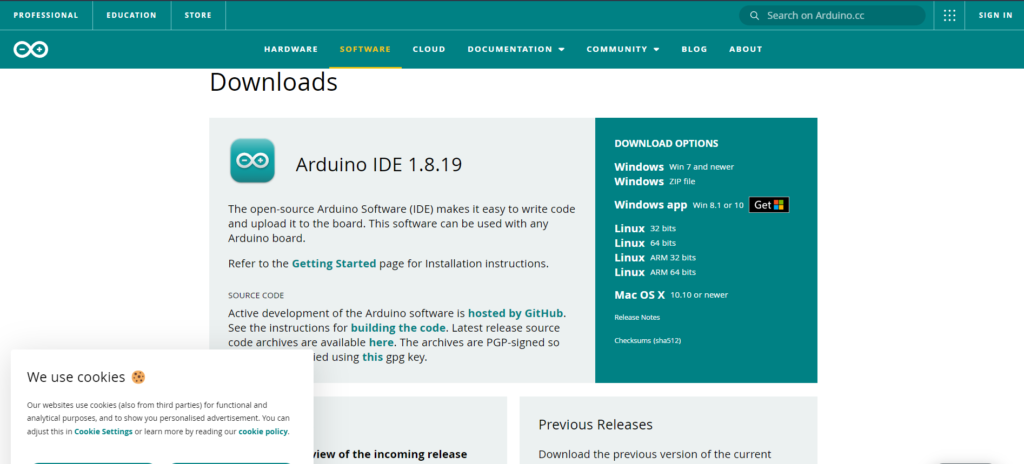Download Linux 32 bits version
This screenshot has height=464, width=1024.
645,228
